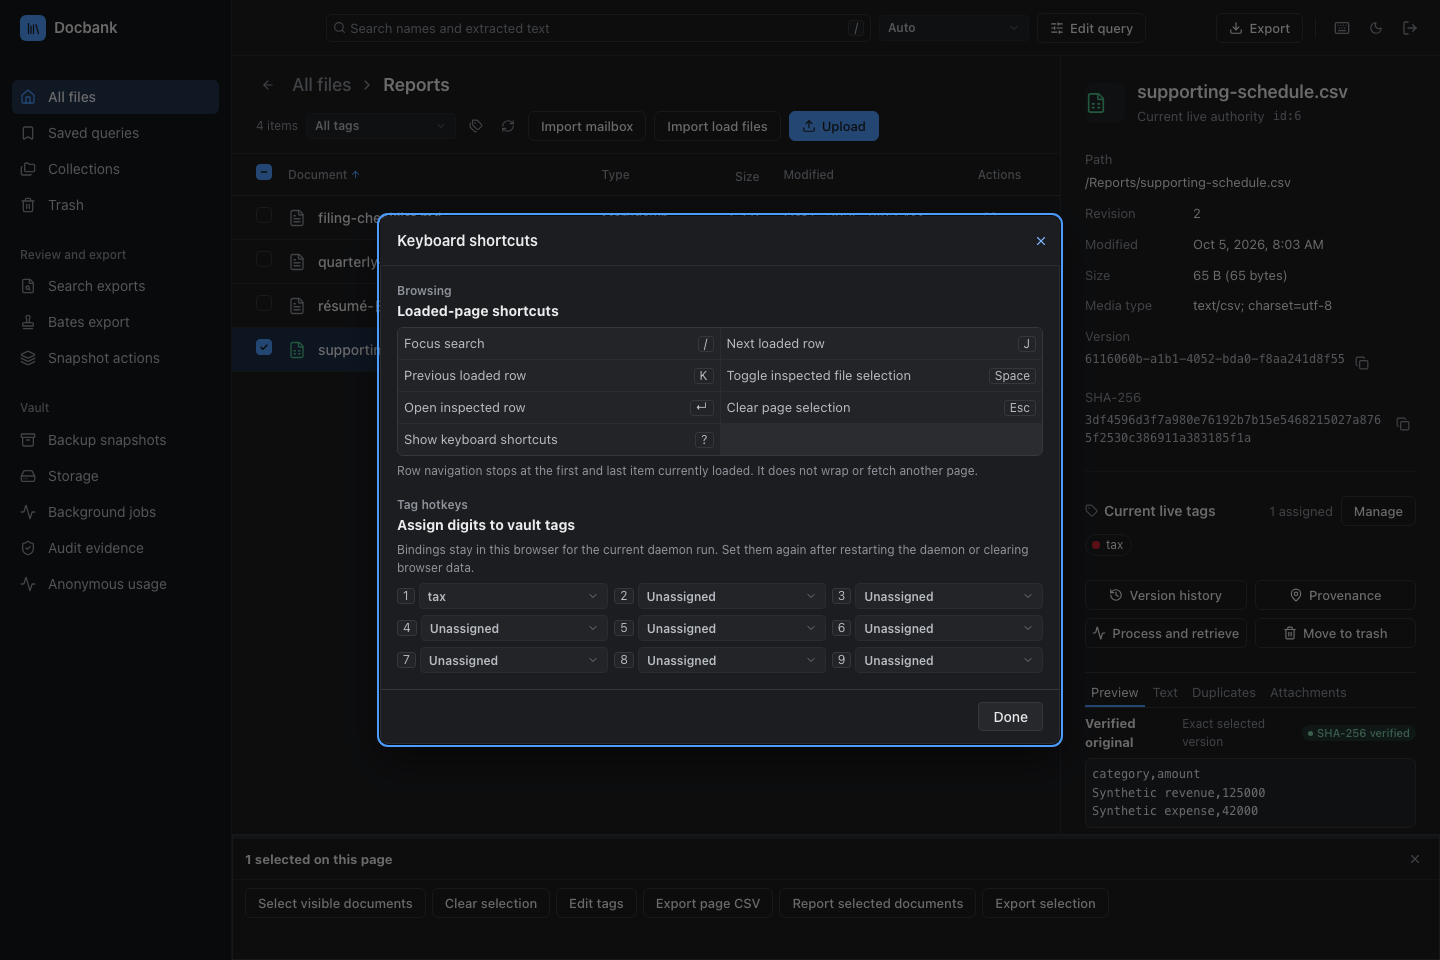Screen dimensions: 1440x960
Task: Click the Background jobs sidebar icon
Action: (28, 512)
